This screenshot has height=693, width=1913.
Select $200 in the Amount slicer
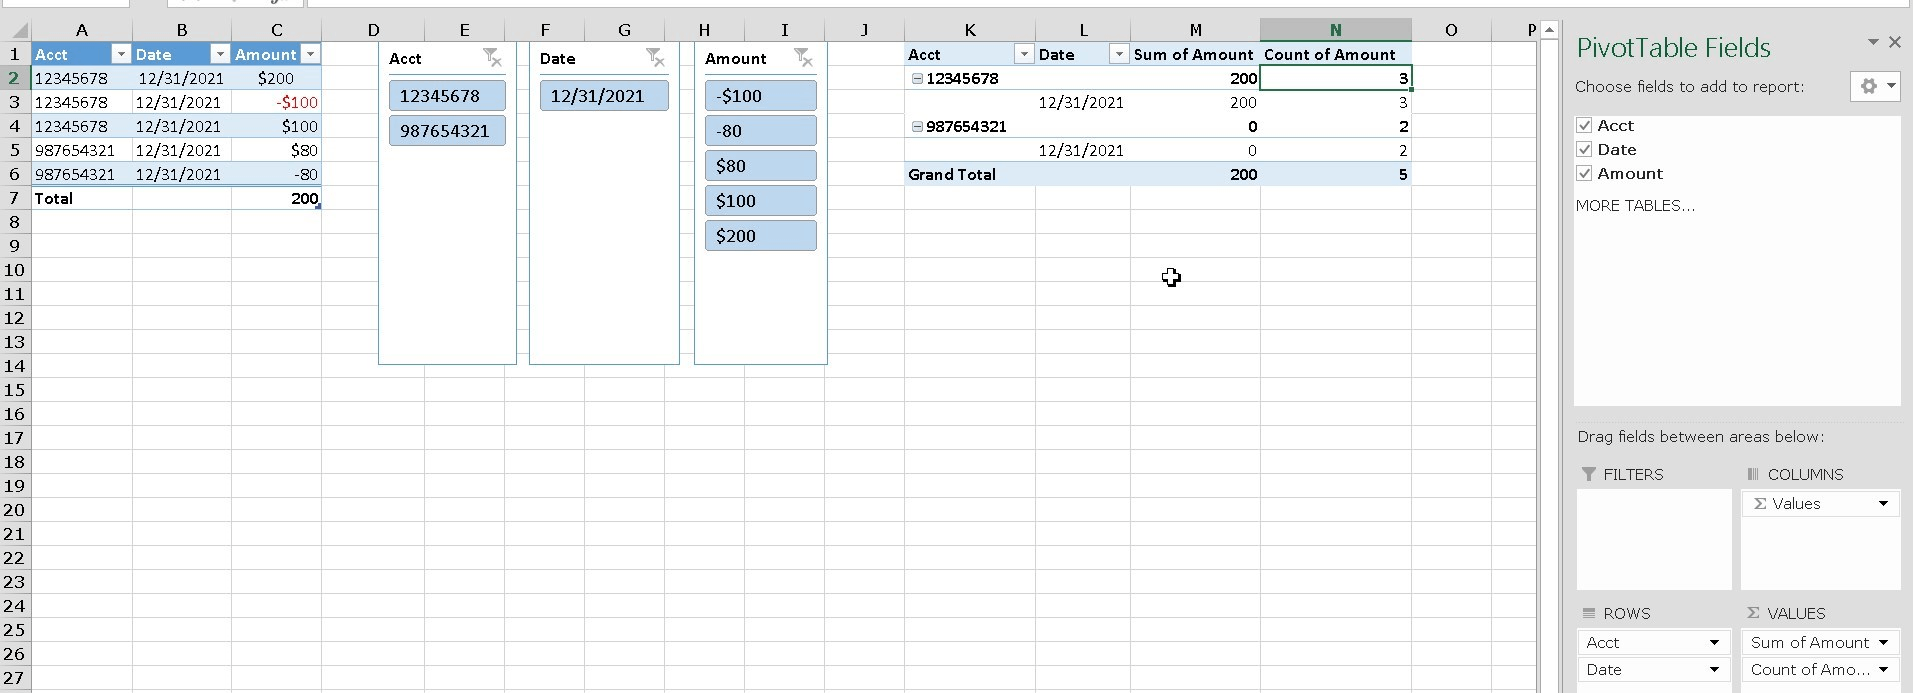(x=760, y=236)
